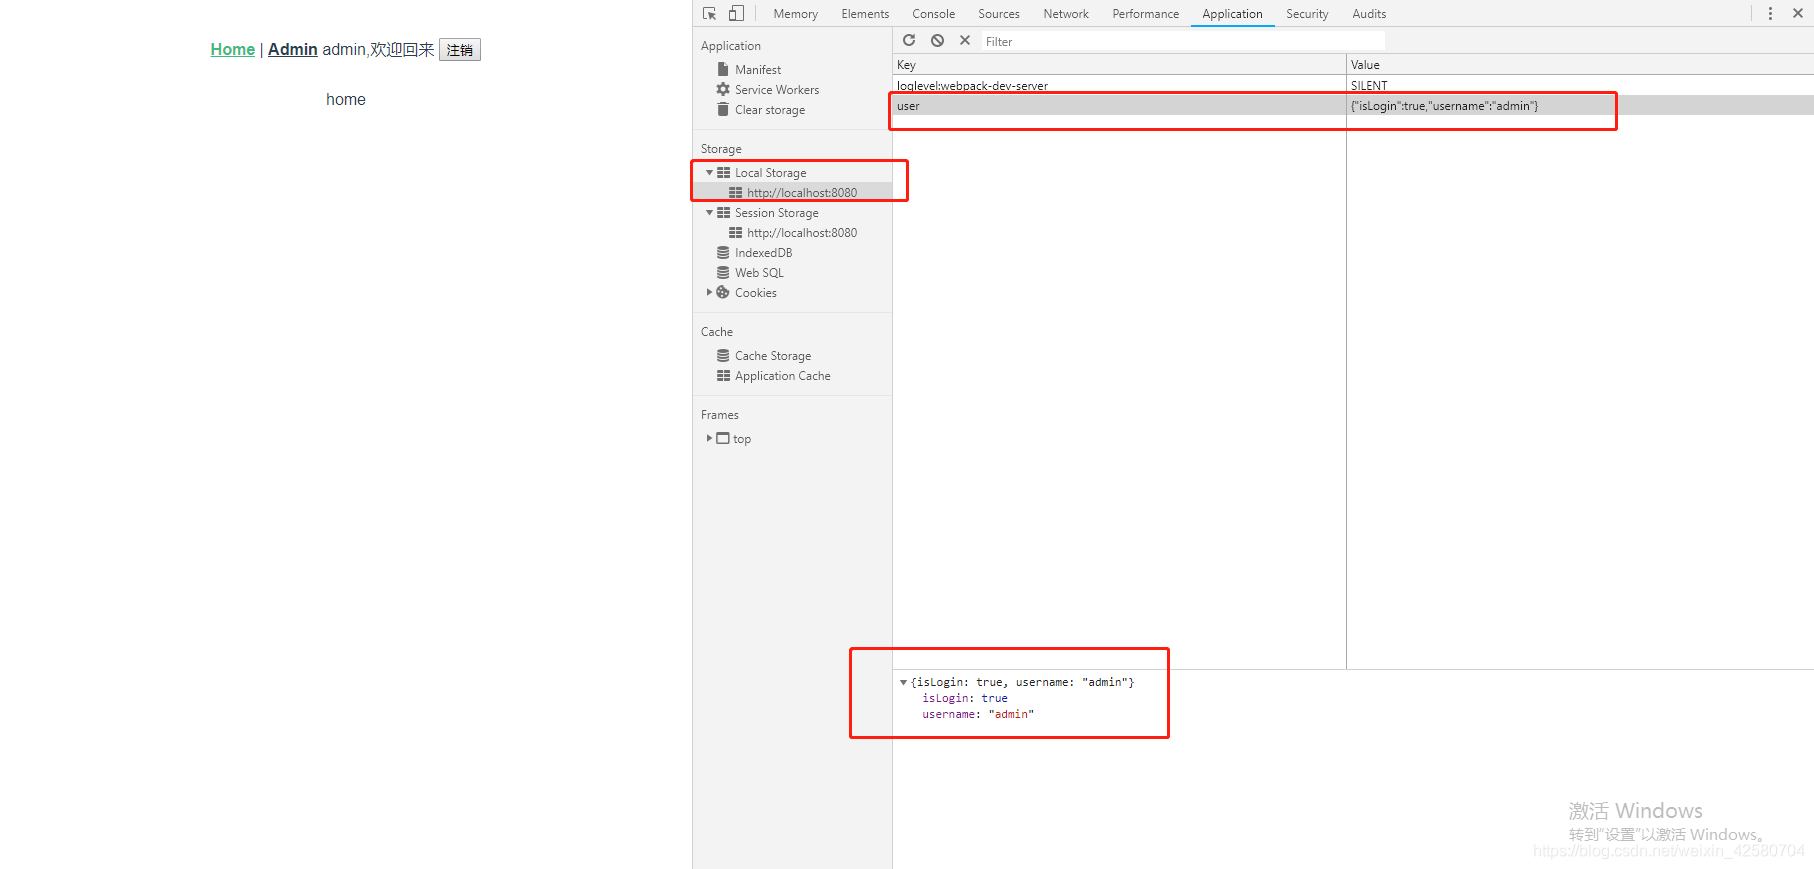
Task: Click the inspect element picker icon
Action: click(x=710, y=13)
